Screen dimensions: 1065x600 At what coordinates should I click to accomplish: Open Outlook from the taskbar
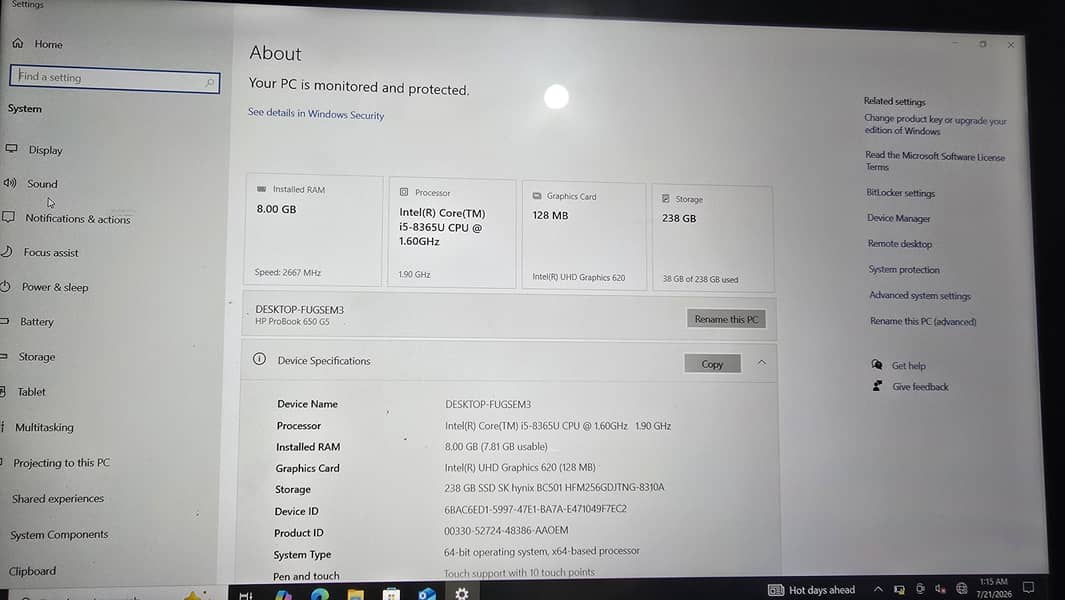[x=427, y=594]
